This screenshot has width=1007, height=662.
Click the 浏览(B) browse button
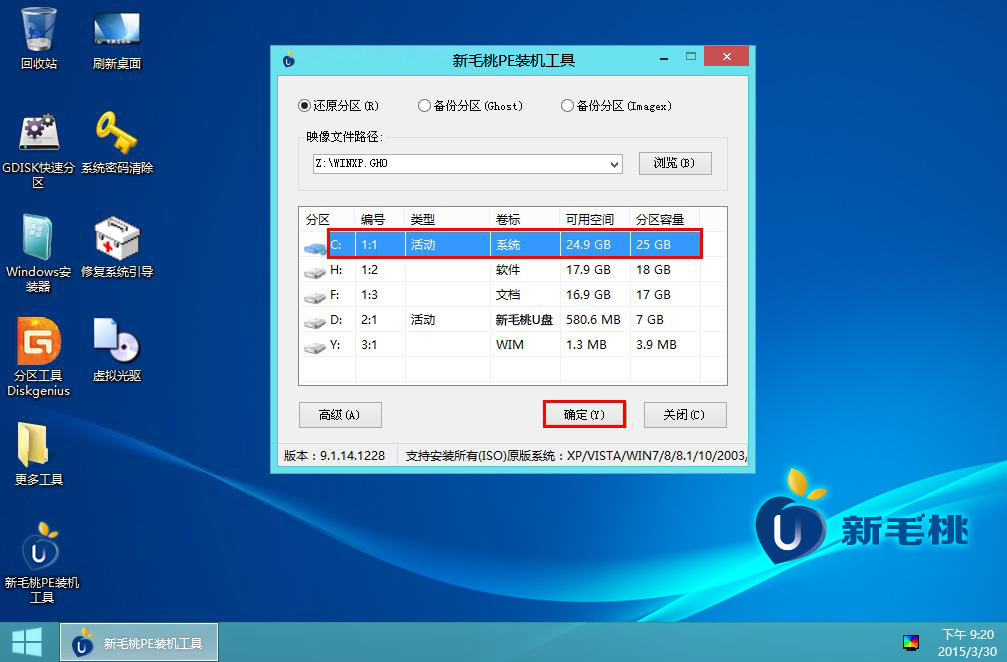674,163
